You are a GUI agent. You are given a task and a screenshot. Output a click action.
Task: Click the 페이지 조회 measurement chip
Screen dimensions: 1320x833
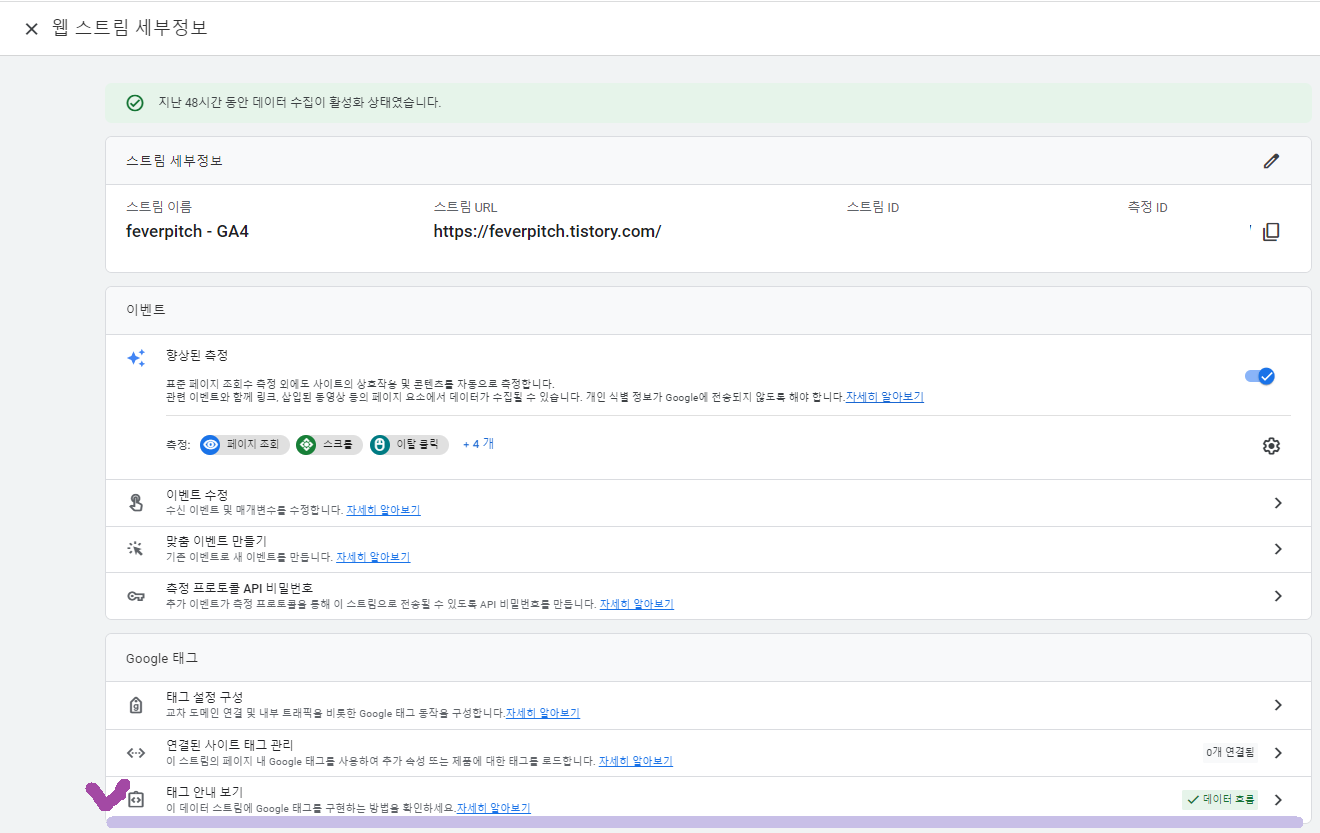pos(243,444)
